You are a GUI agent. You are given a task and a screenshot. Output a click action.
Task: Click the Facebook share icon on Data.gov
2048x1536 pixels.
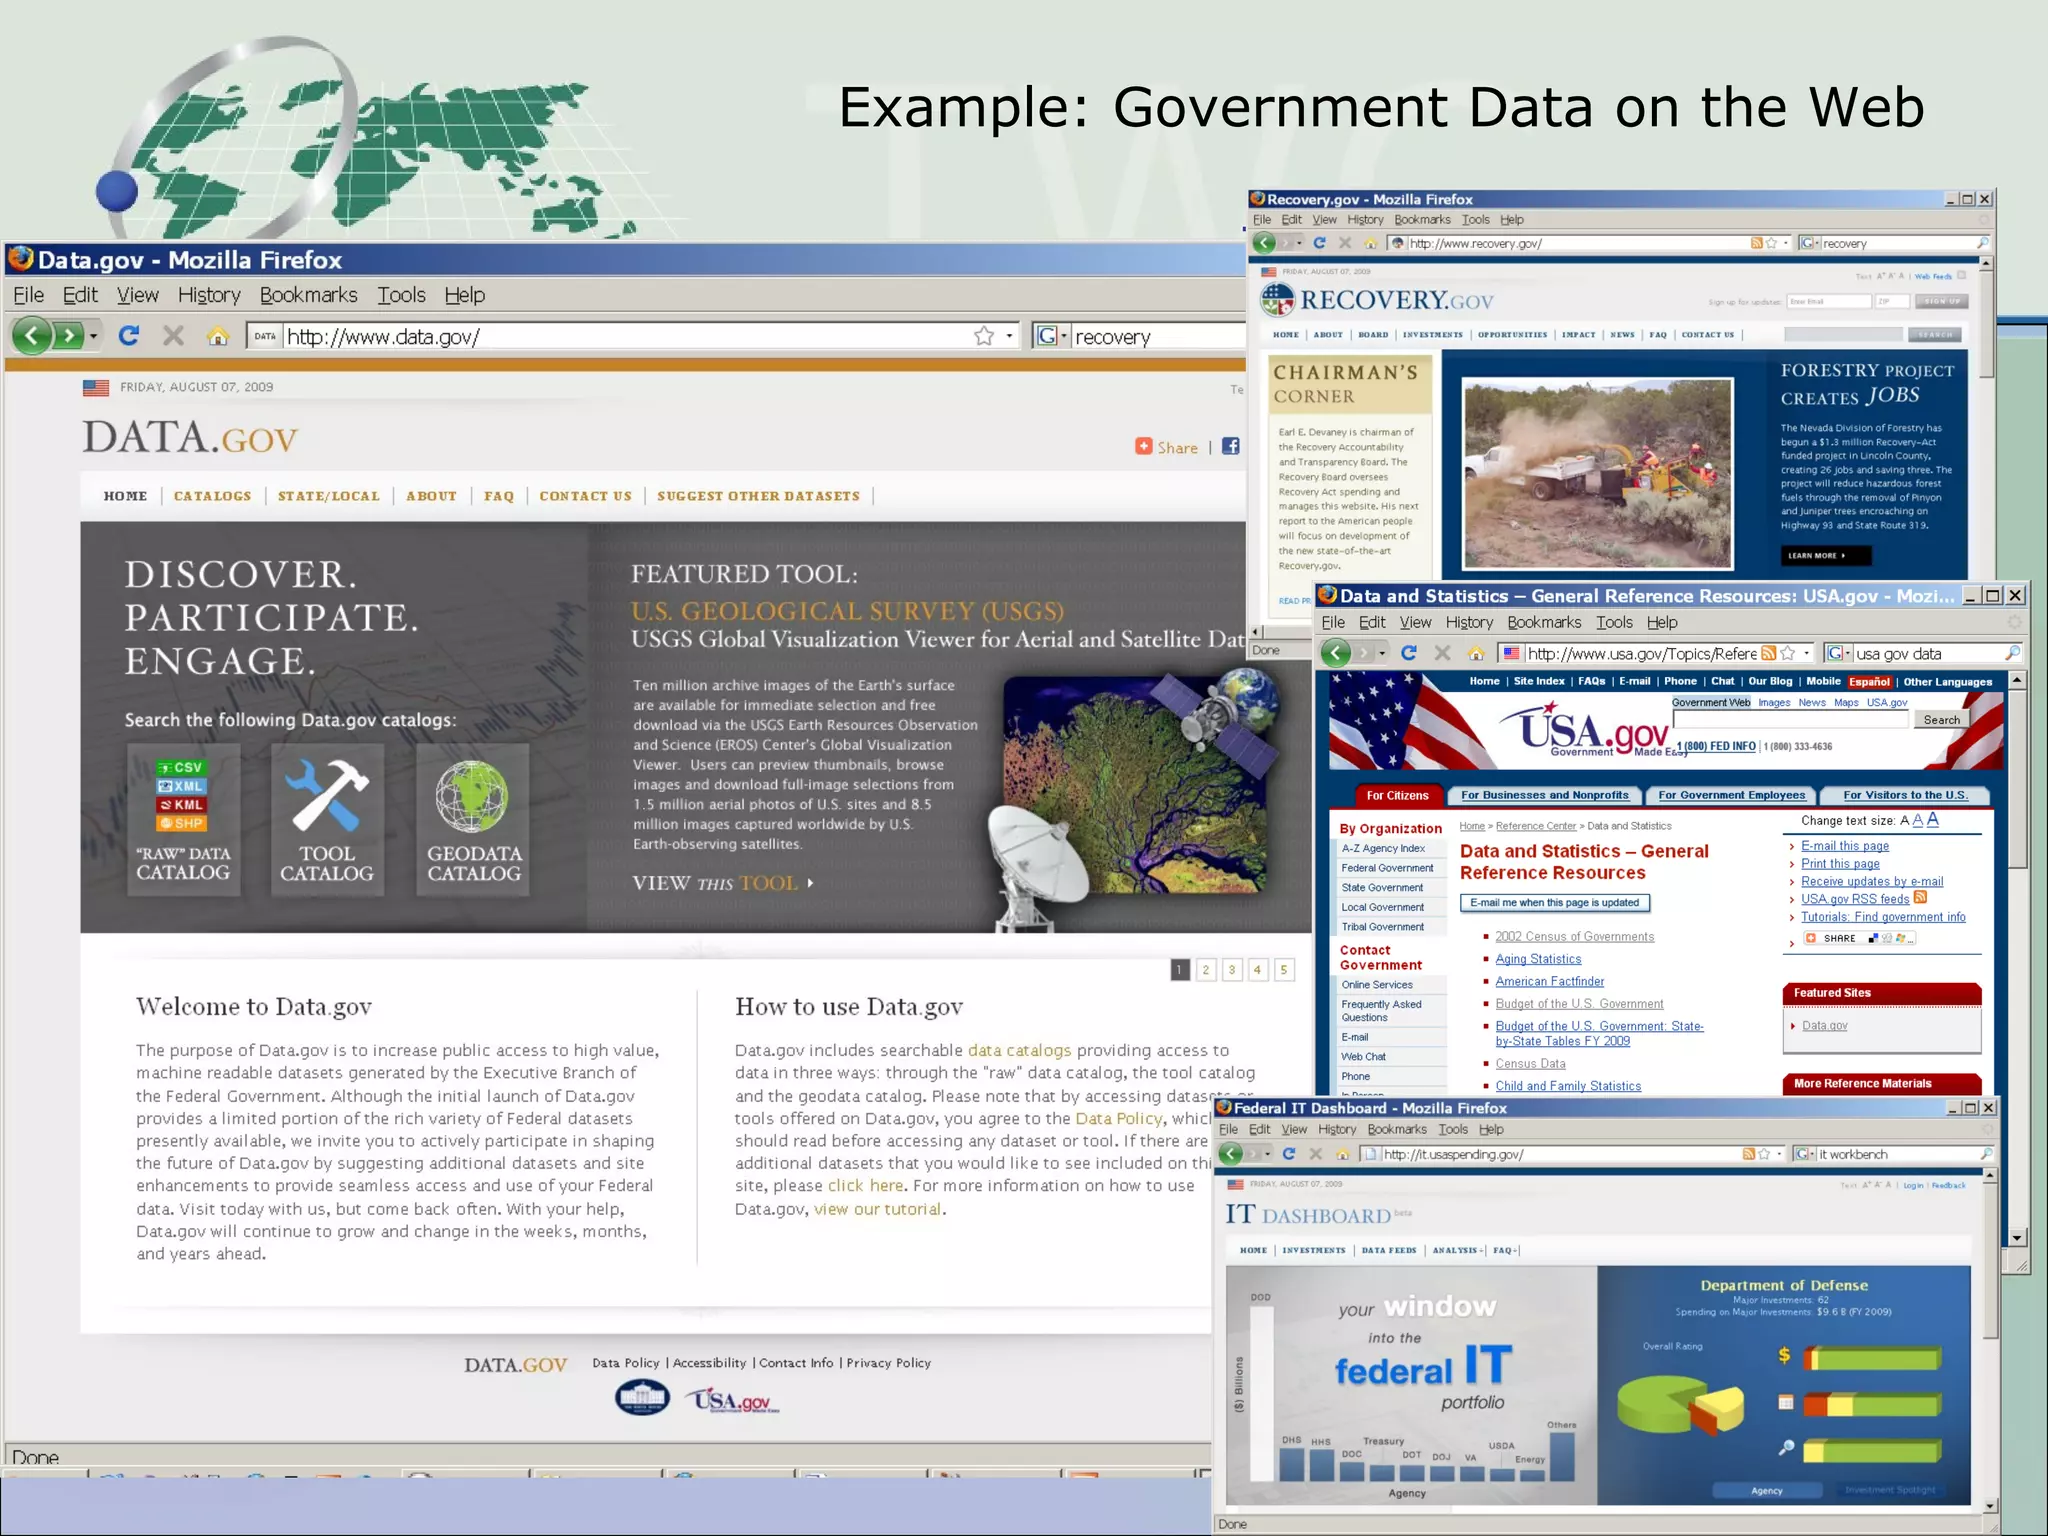point(1231,447)
